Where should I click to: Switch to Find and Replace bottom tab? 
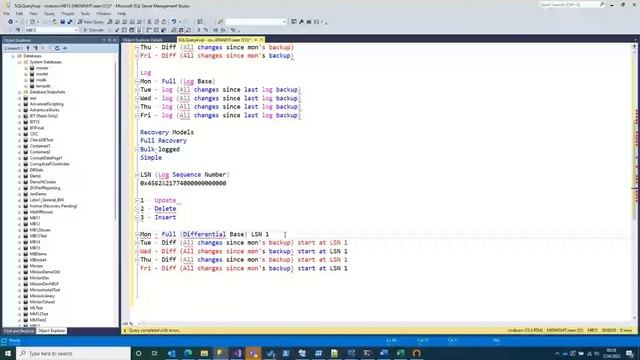click(19, 331)
